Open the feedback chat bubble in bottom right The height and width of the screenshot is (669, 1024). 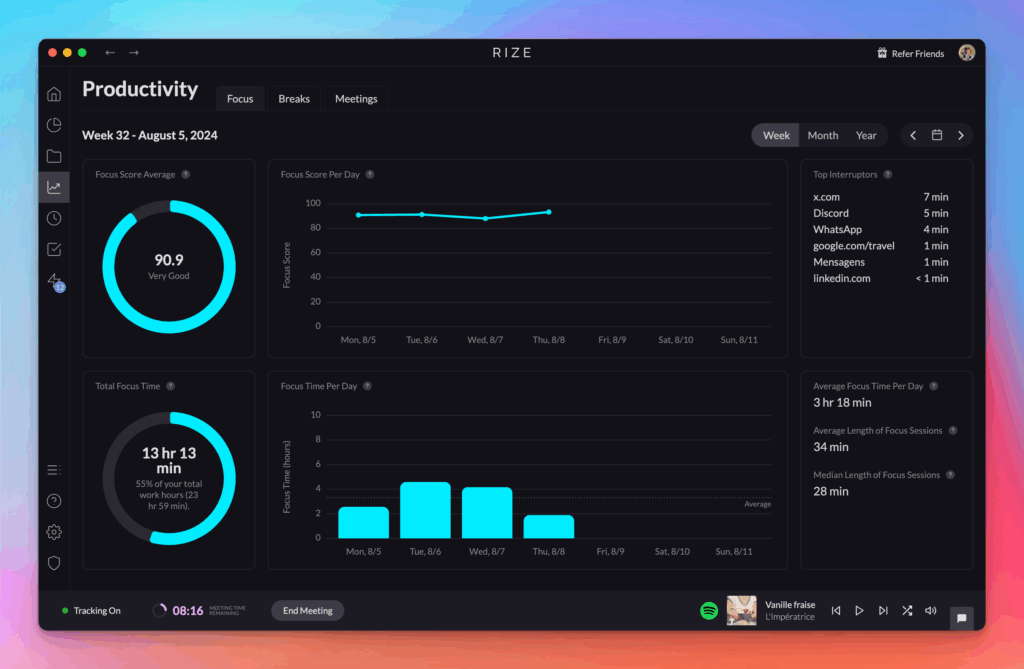pyautogui.click(x=961, y=618)
